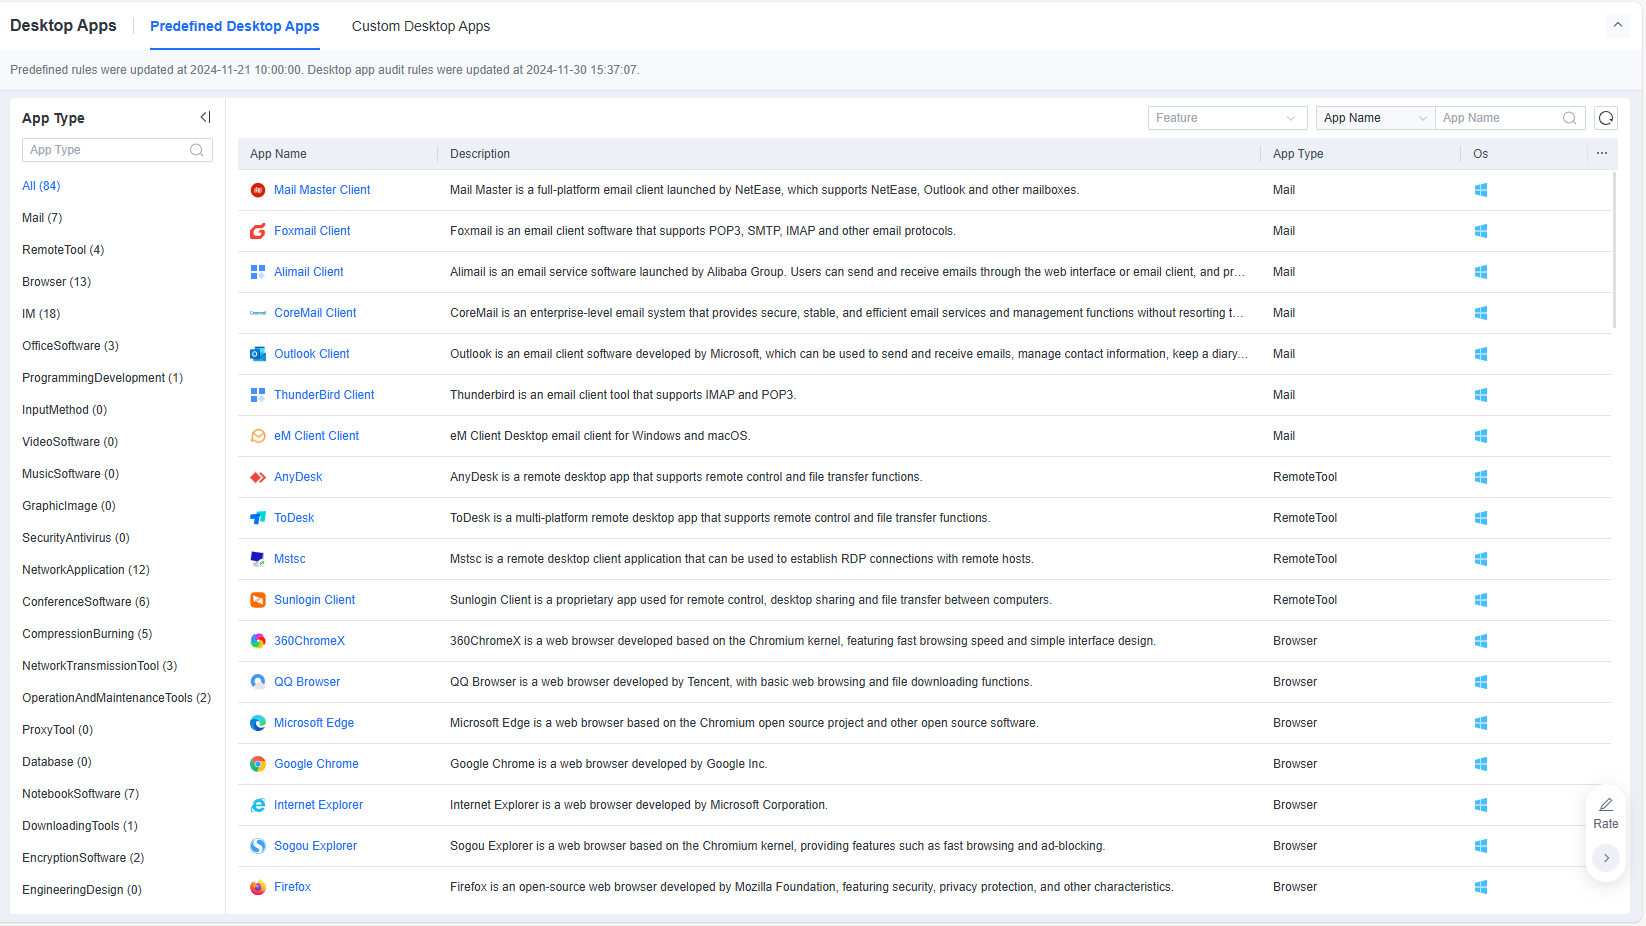Click the eM Client app icon
This screenshot has height=926, width=1646.
click(x=258, y=436)
